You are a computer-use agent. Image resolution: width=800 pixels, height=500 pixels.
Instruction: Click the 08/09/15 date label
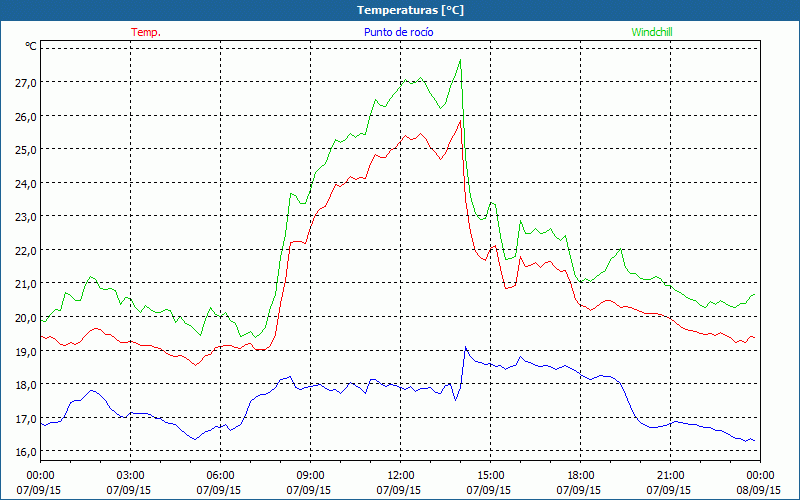click(x=758, y=490)
